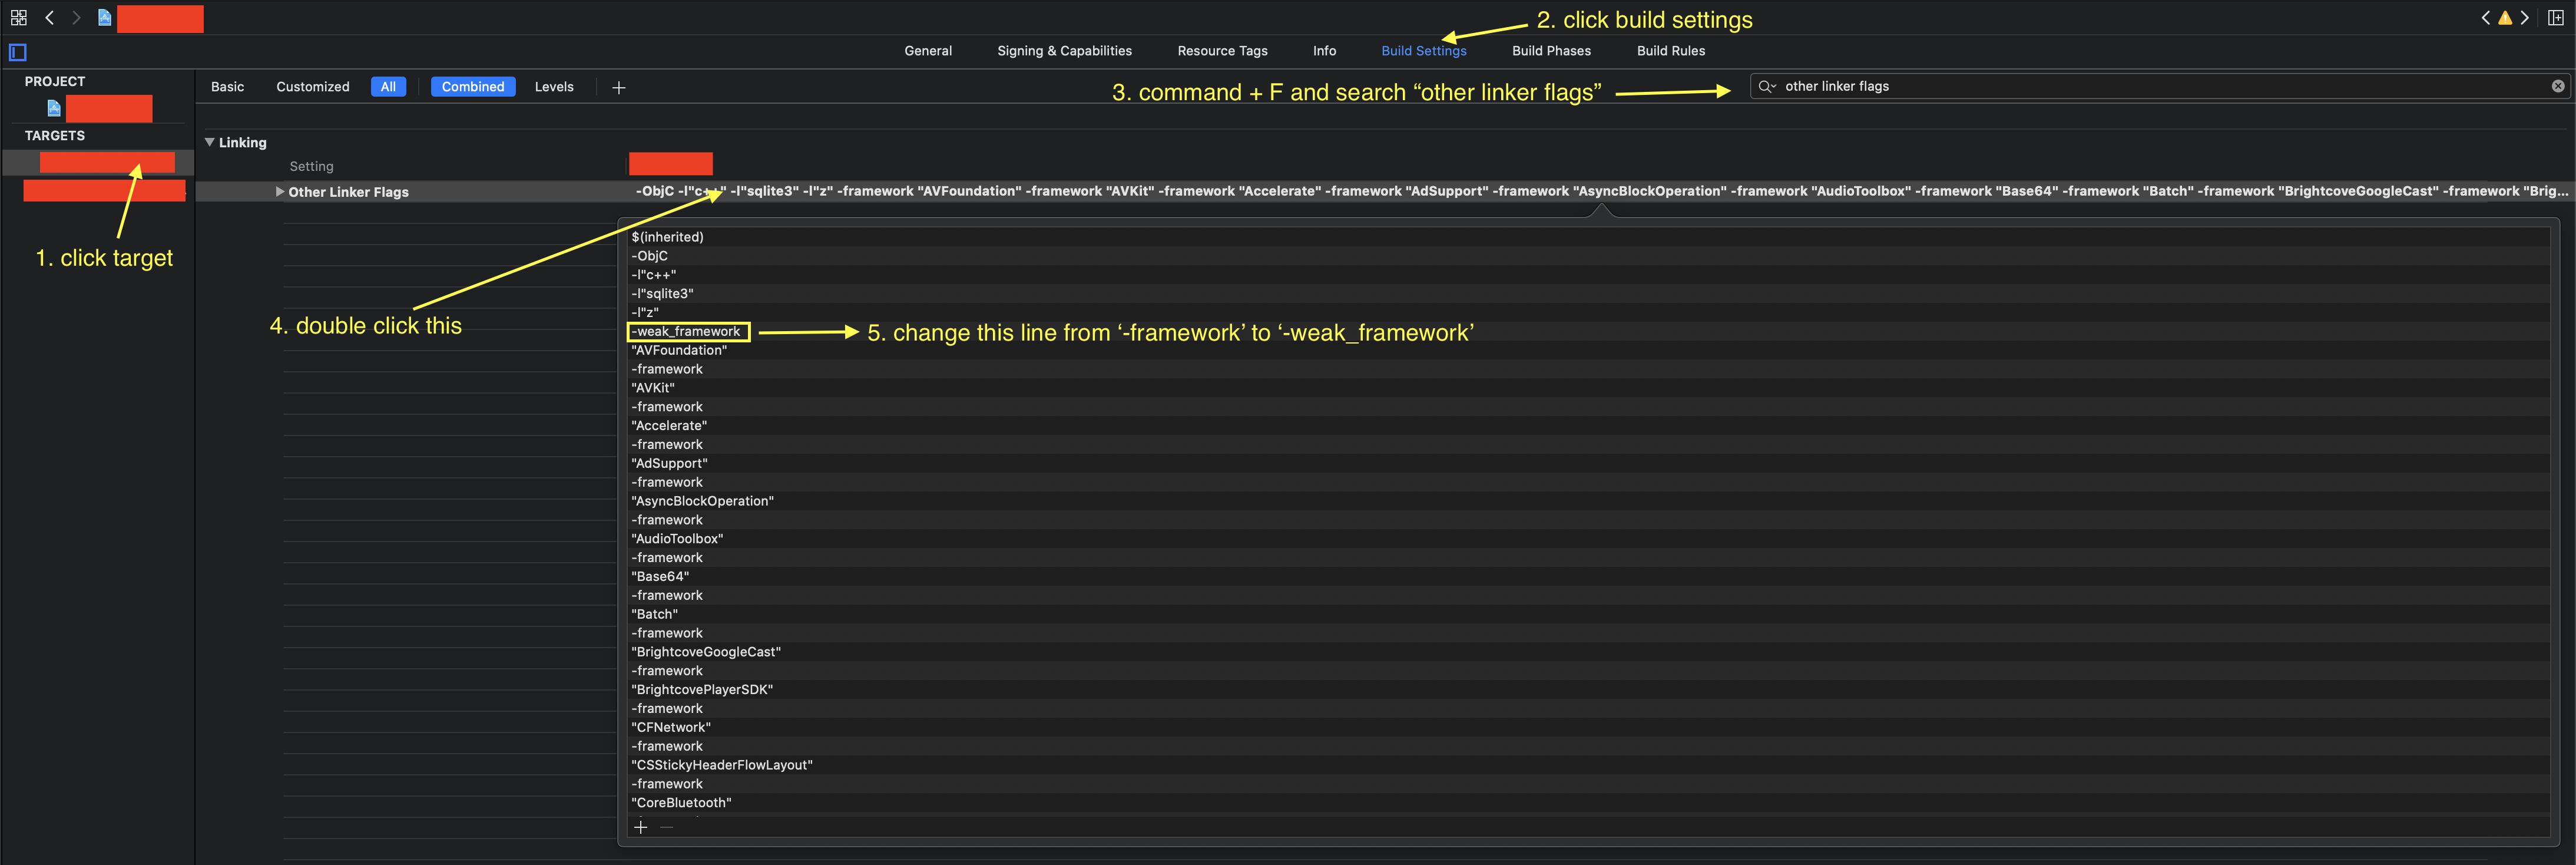Select the Basic settings filter
This screenshot has width=2576, height=865.
click(227, 87)
